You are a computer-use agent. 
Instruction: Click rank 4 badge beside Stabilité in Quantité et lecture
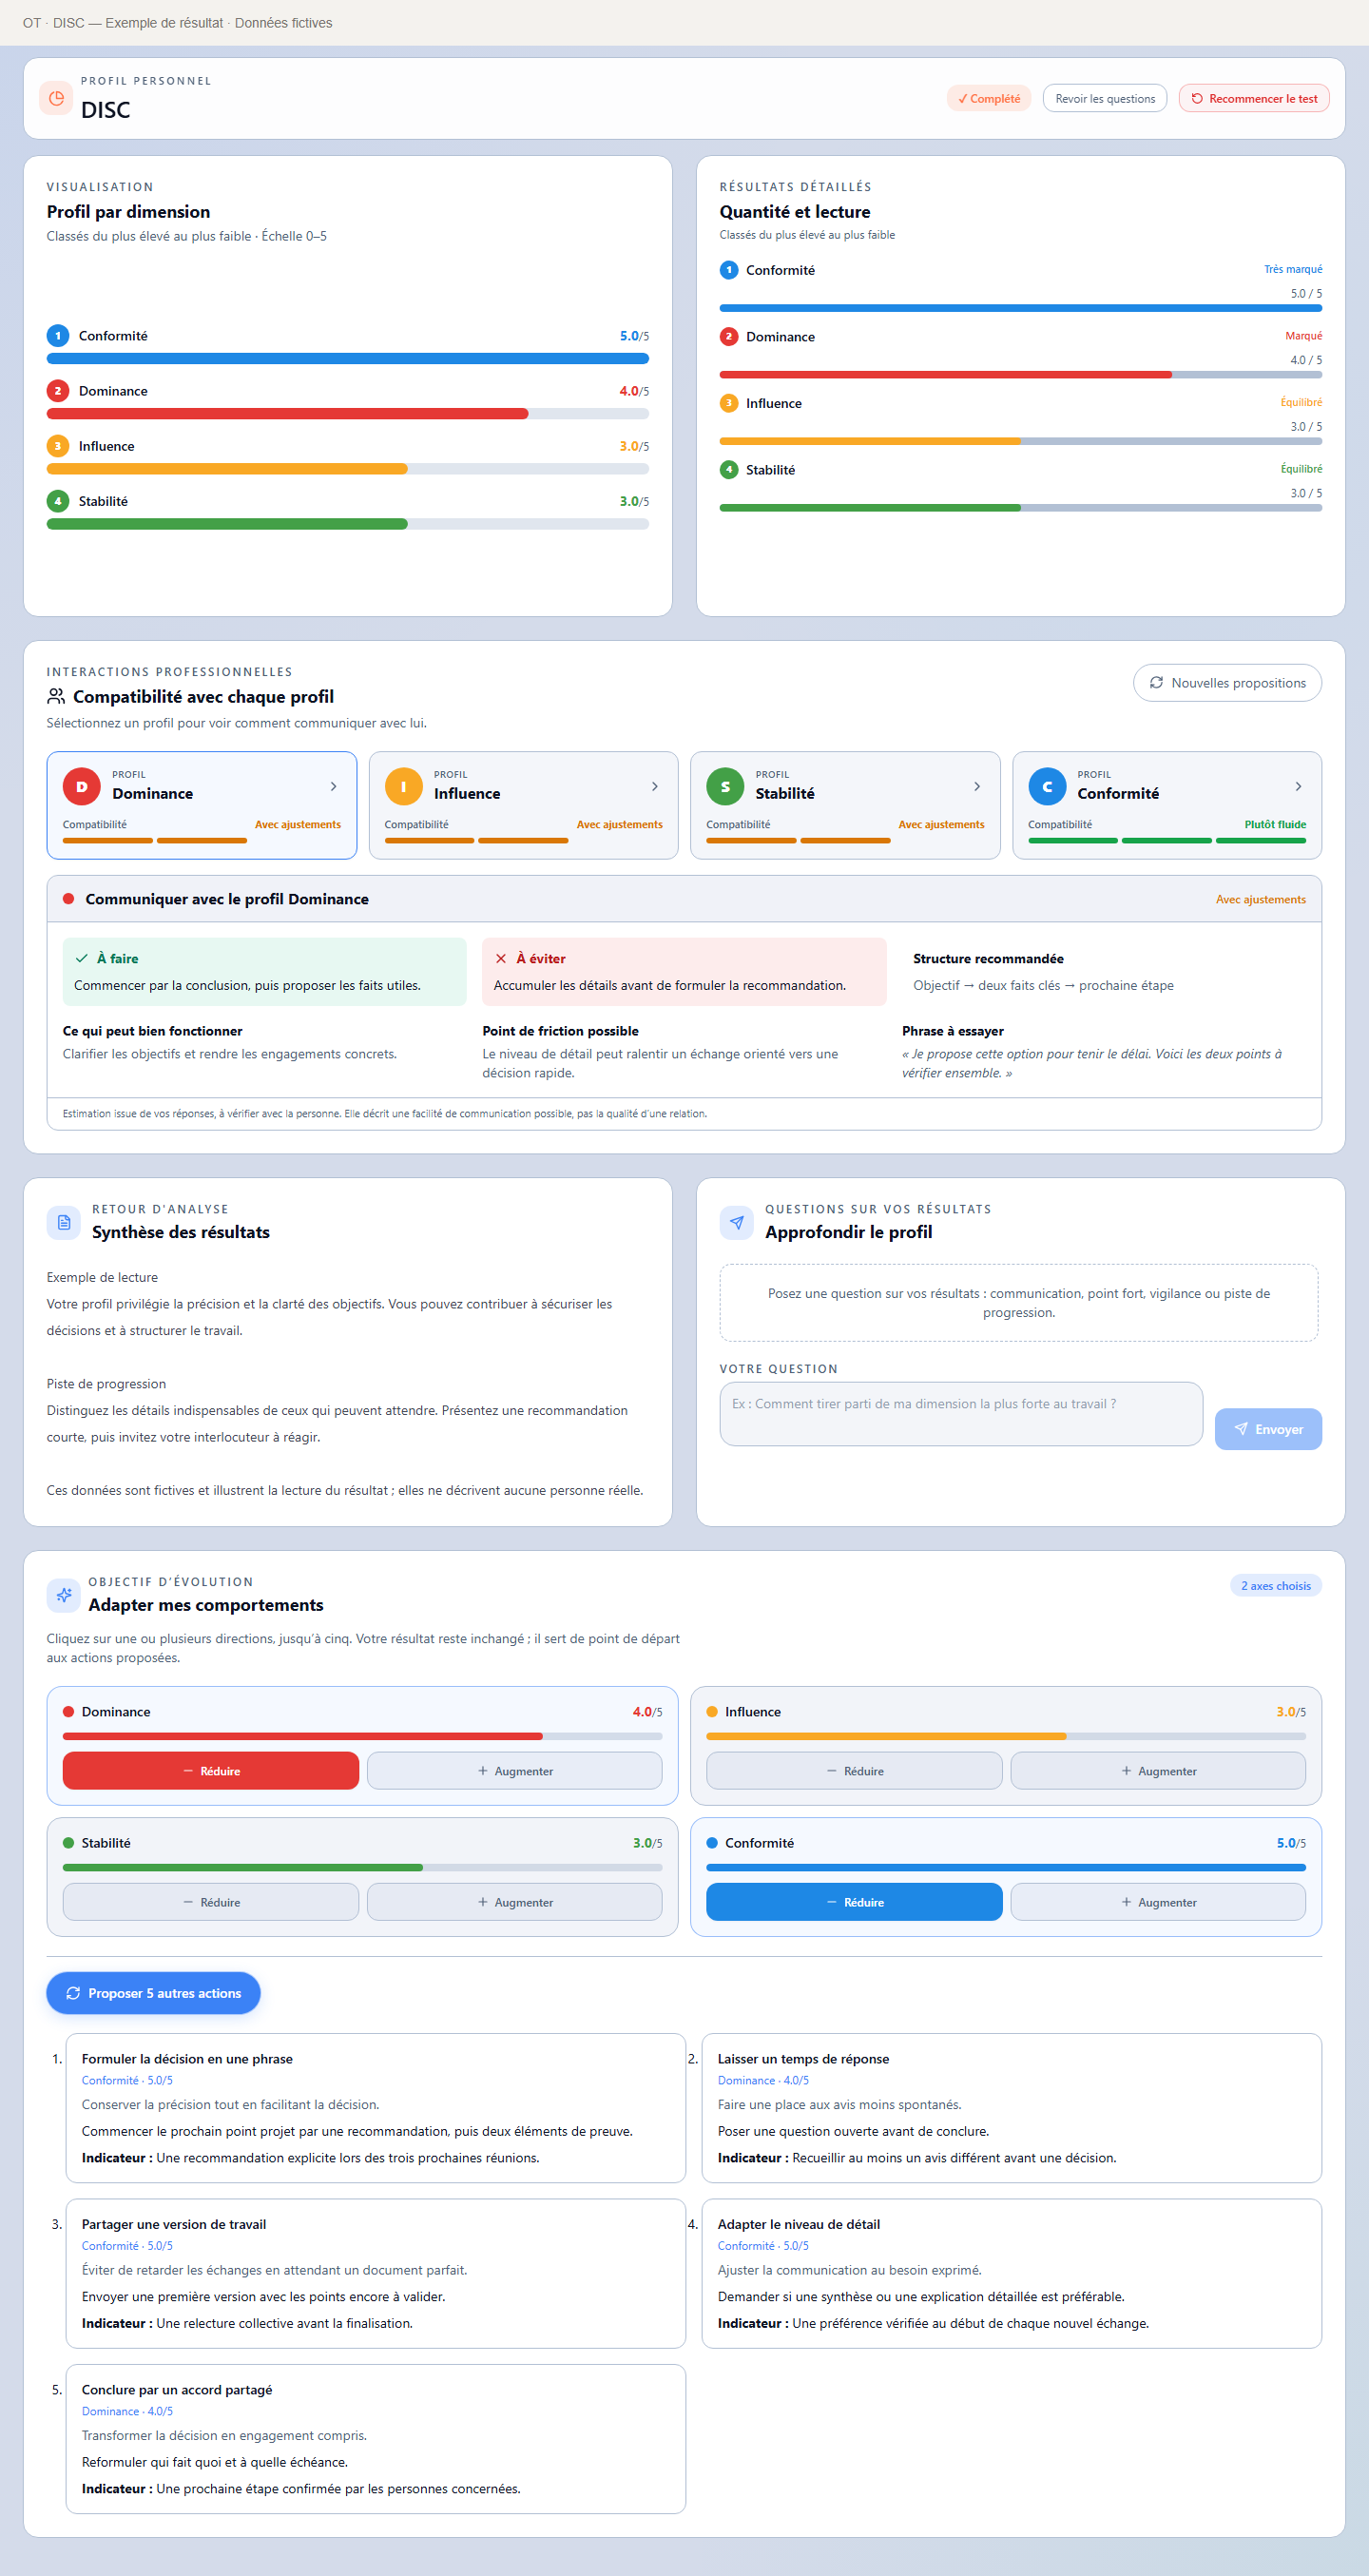(x=729, y=470)
